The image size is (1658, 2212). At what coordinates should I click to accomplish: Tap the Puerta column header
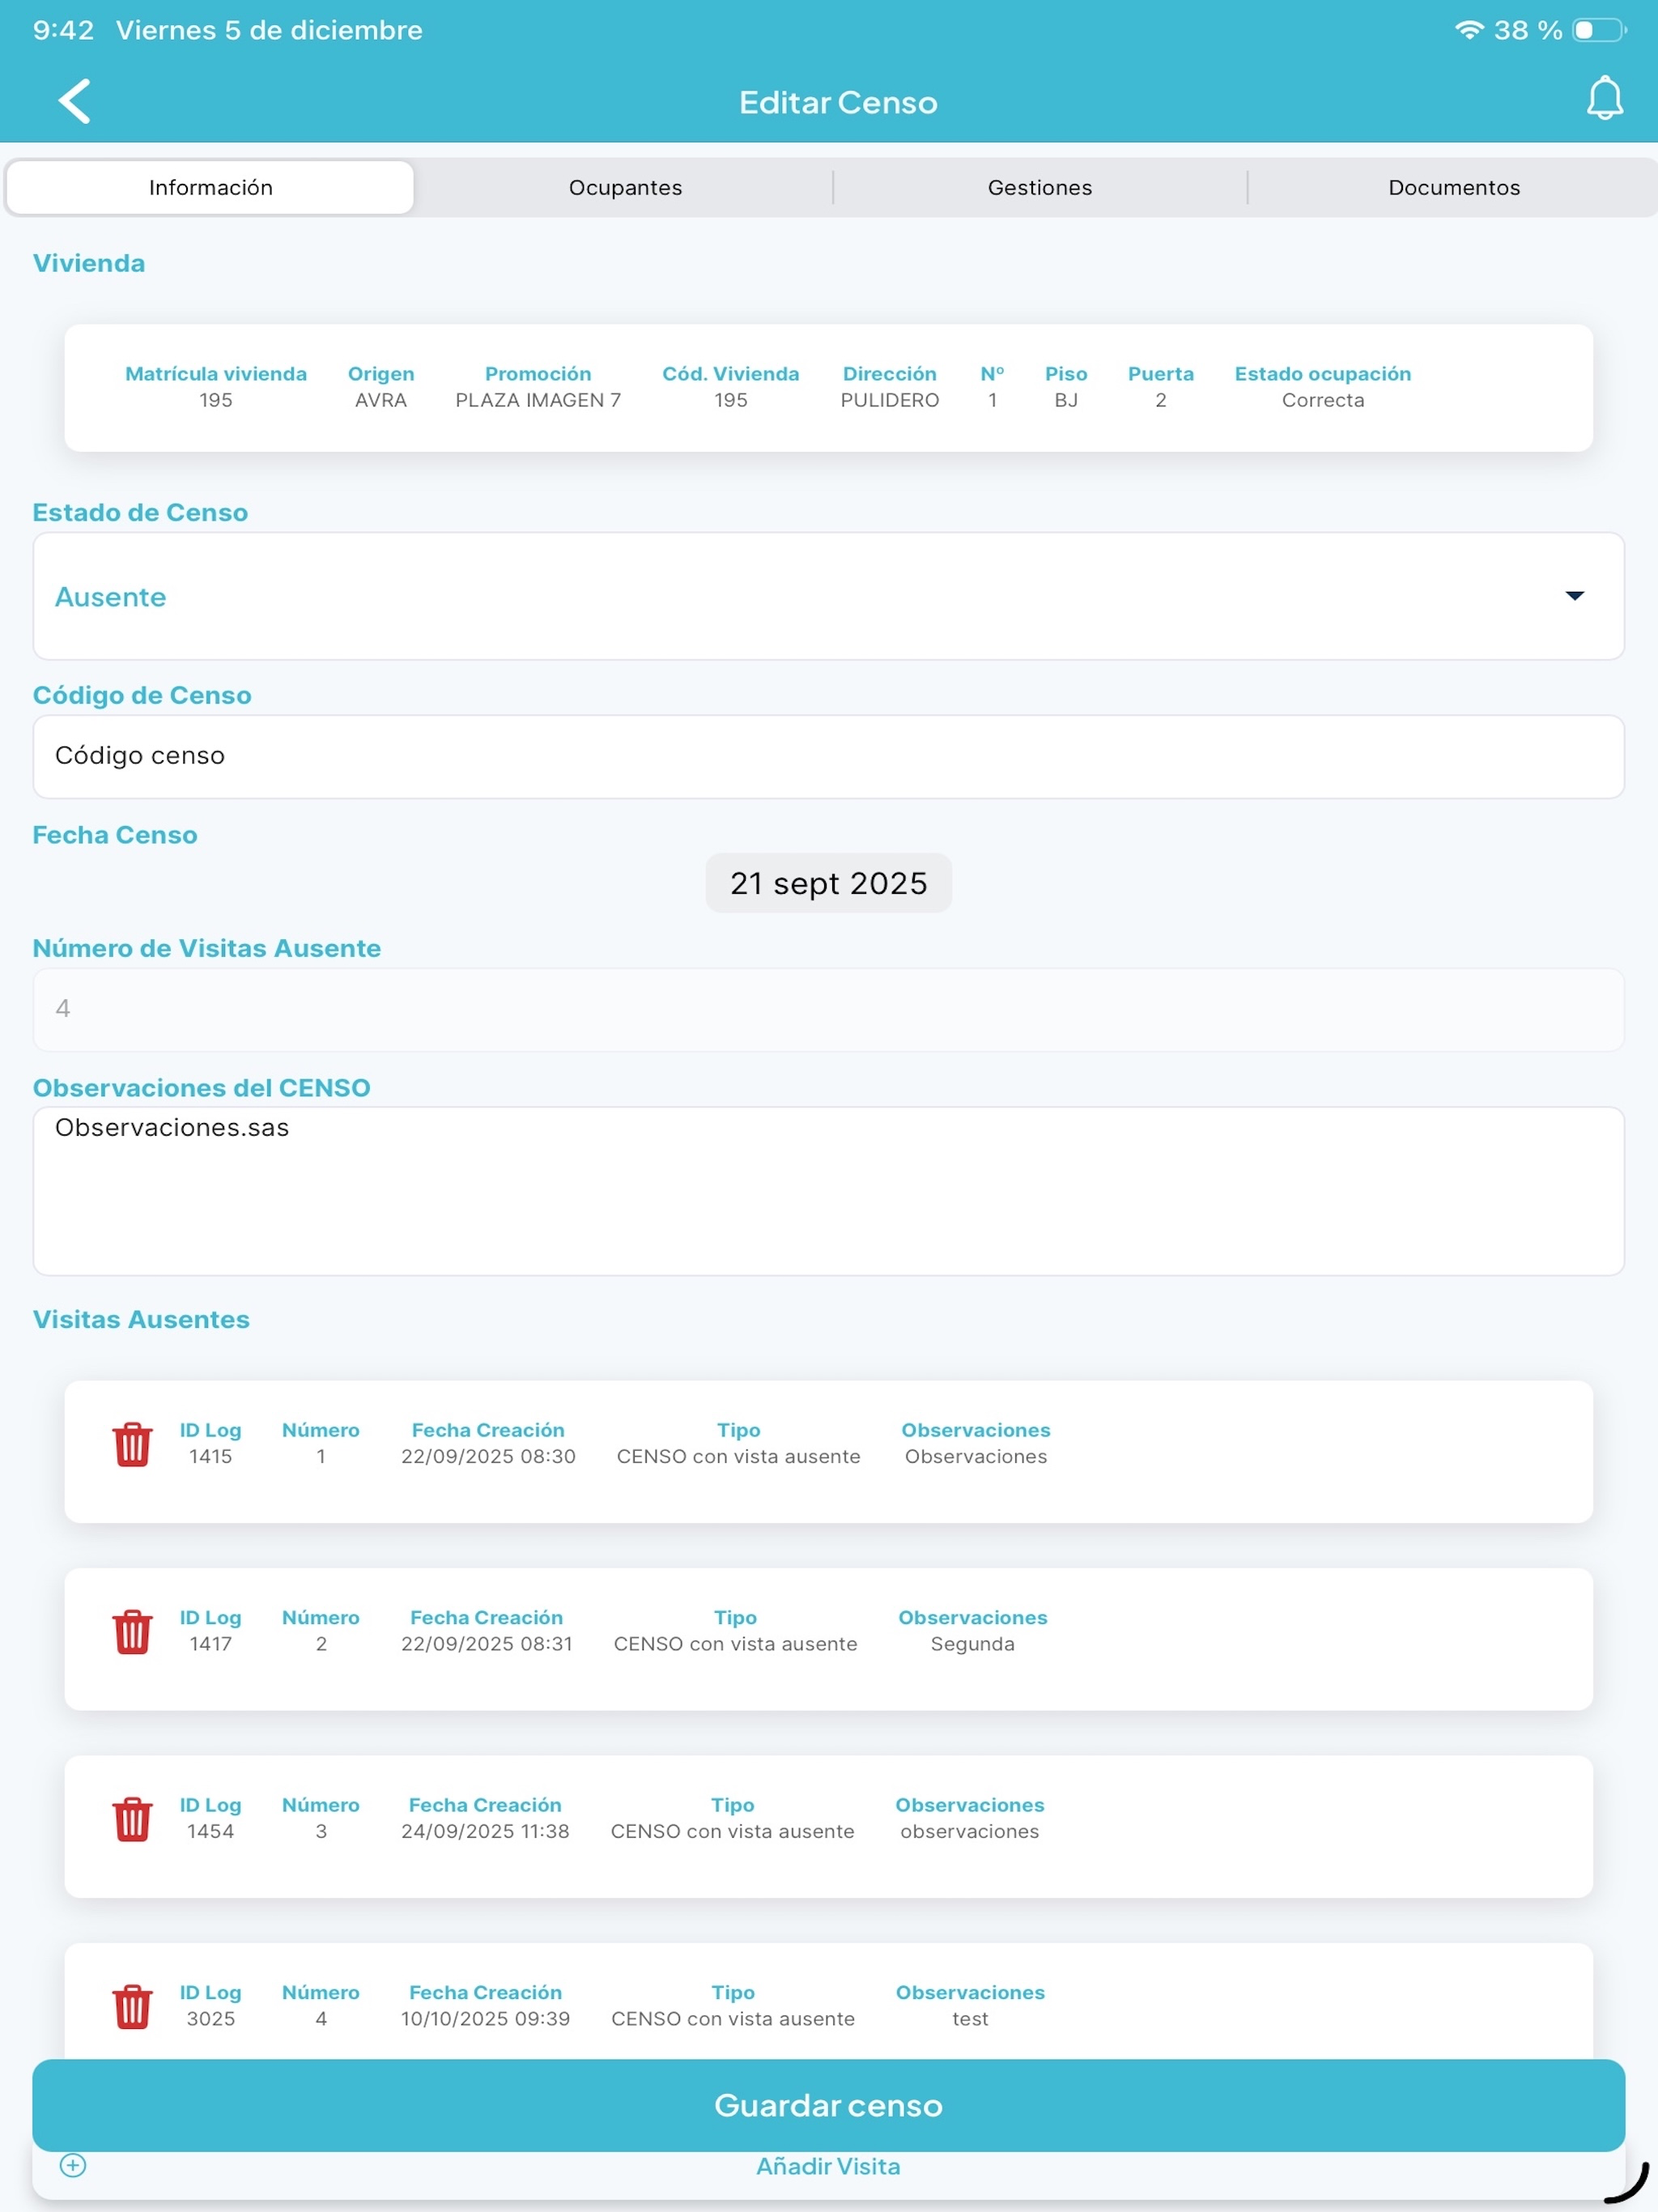coord(1161,373)
